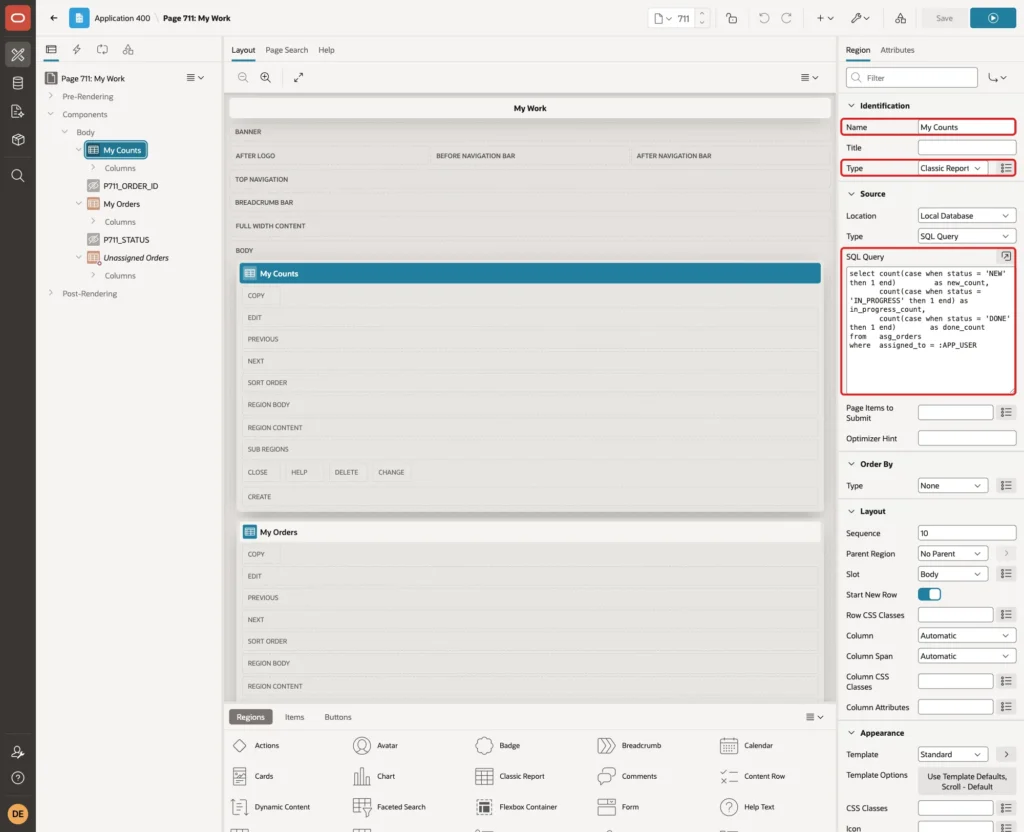Open the Slot Body dropdown
Viewport: 1024px width, 832px height.
click(952, 574)
